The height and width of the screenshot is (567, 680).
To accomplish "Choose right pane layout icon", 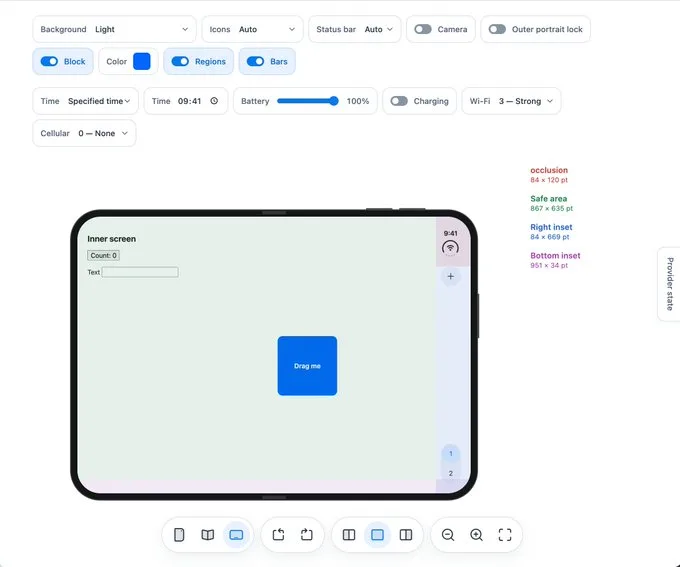I will (406, 535).
